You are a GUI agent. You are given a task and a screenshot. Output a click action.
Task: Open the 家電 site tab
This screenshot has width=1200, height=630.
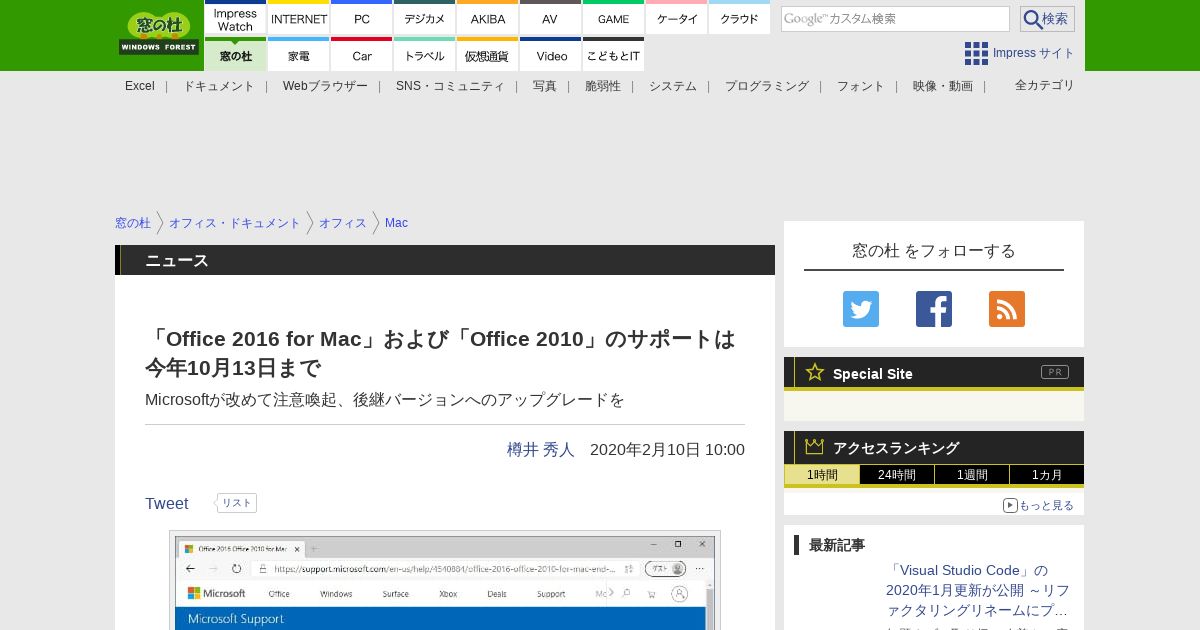click(299, 55)
